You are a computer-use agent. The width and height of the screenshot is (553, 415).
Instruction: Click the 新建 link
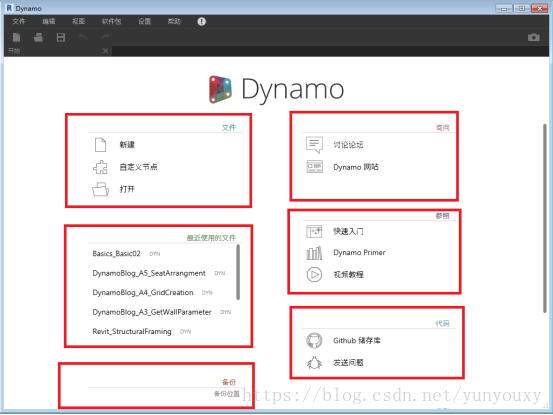pos(127,145)
